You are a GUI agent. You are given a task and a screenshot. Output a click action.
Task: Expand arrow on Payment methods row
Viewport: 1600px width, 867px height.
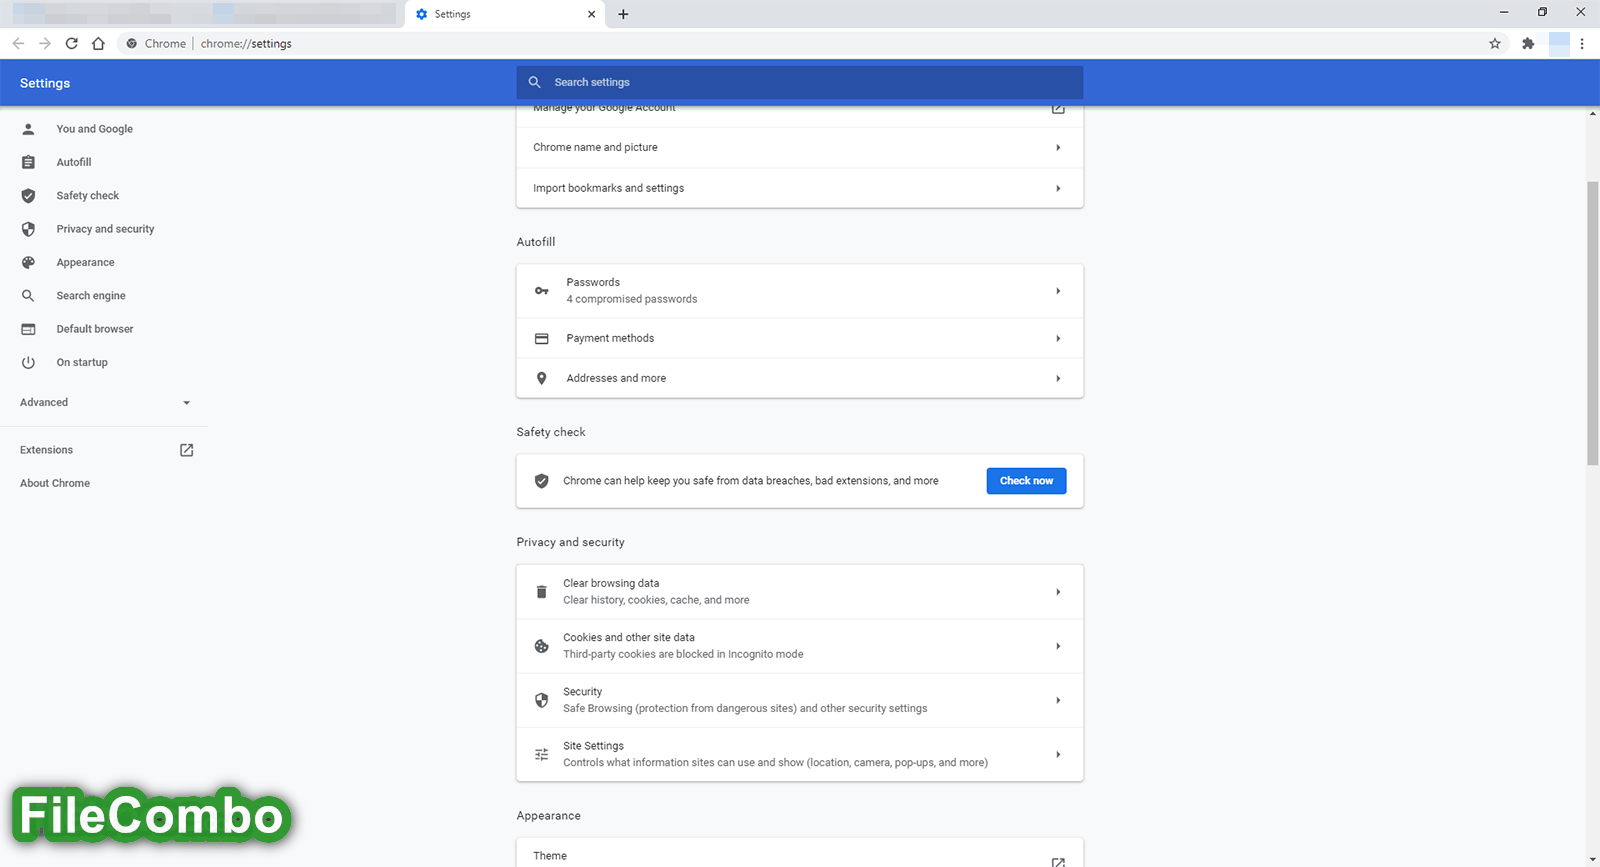coord(1058,338)
